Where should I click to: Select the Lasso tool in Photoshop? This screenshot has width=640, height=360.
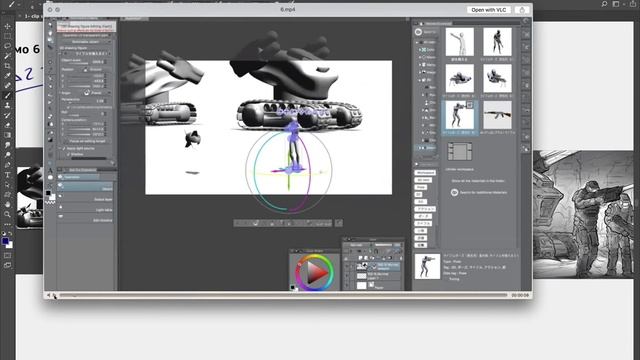coord(7,46)
